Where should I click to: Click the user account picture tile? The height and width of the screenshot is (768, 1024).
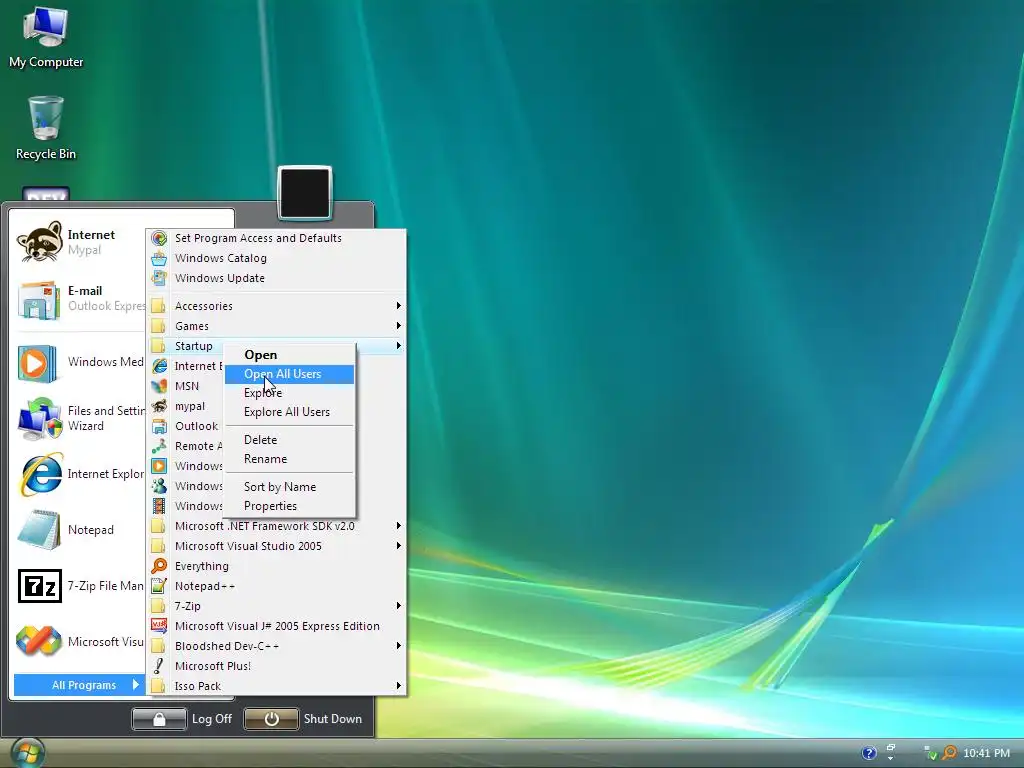(x=305, y=193)
